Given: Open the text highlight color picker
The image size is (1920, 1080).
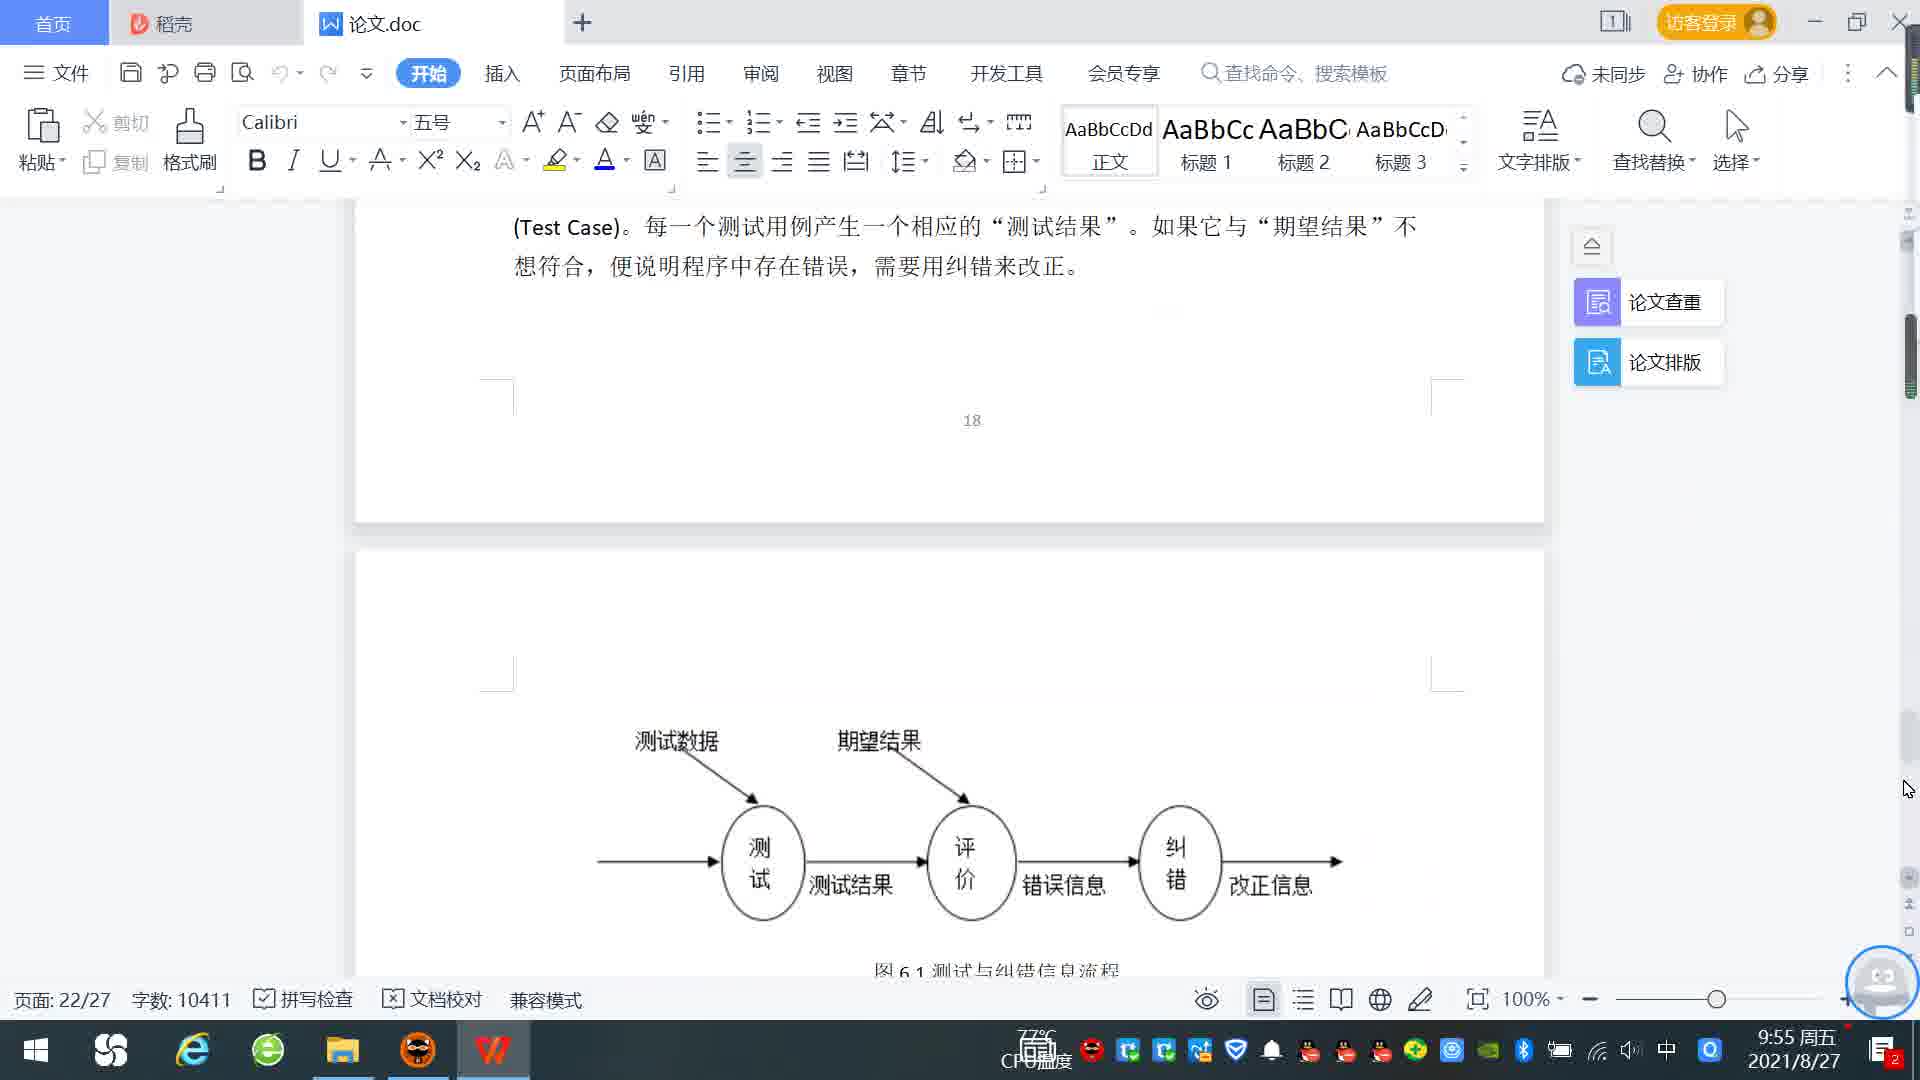Looking at the screenshot, I should pos(577,161).
